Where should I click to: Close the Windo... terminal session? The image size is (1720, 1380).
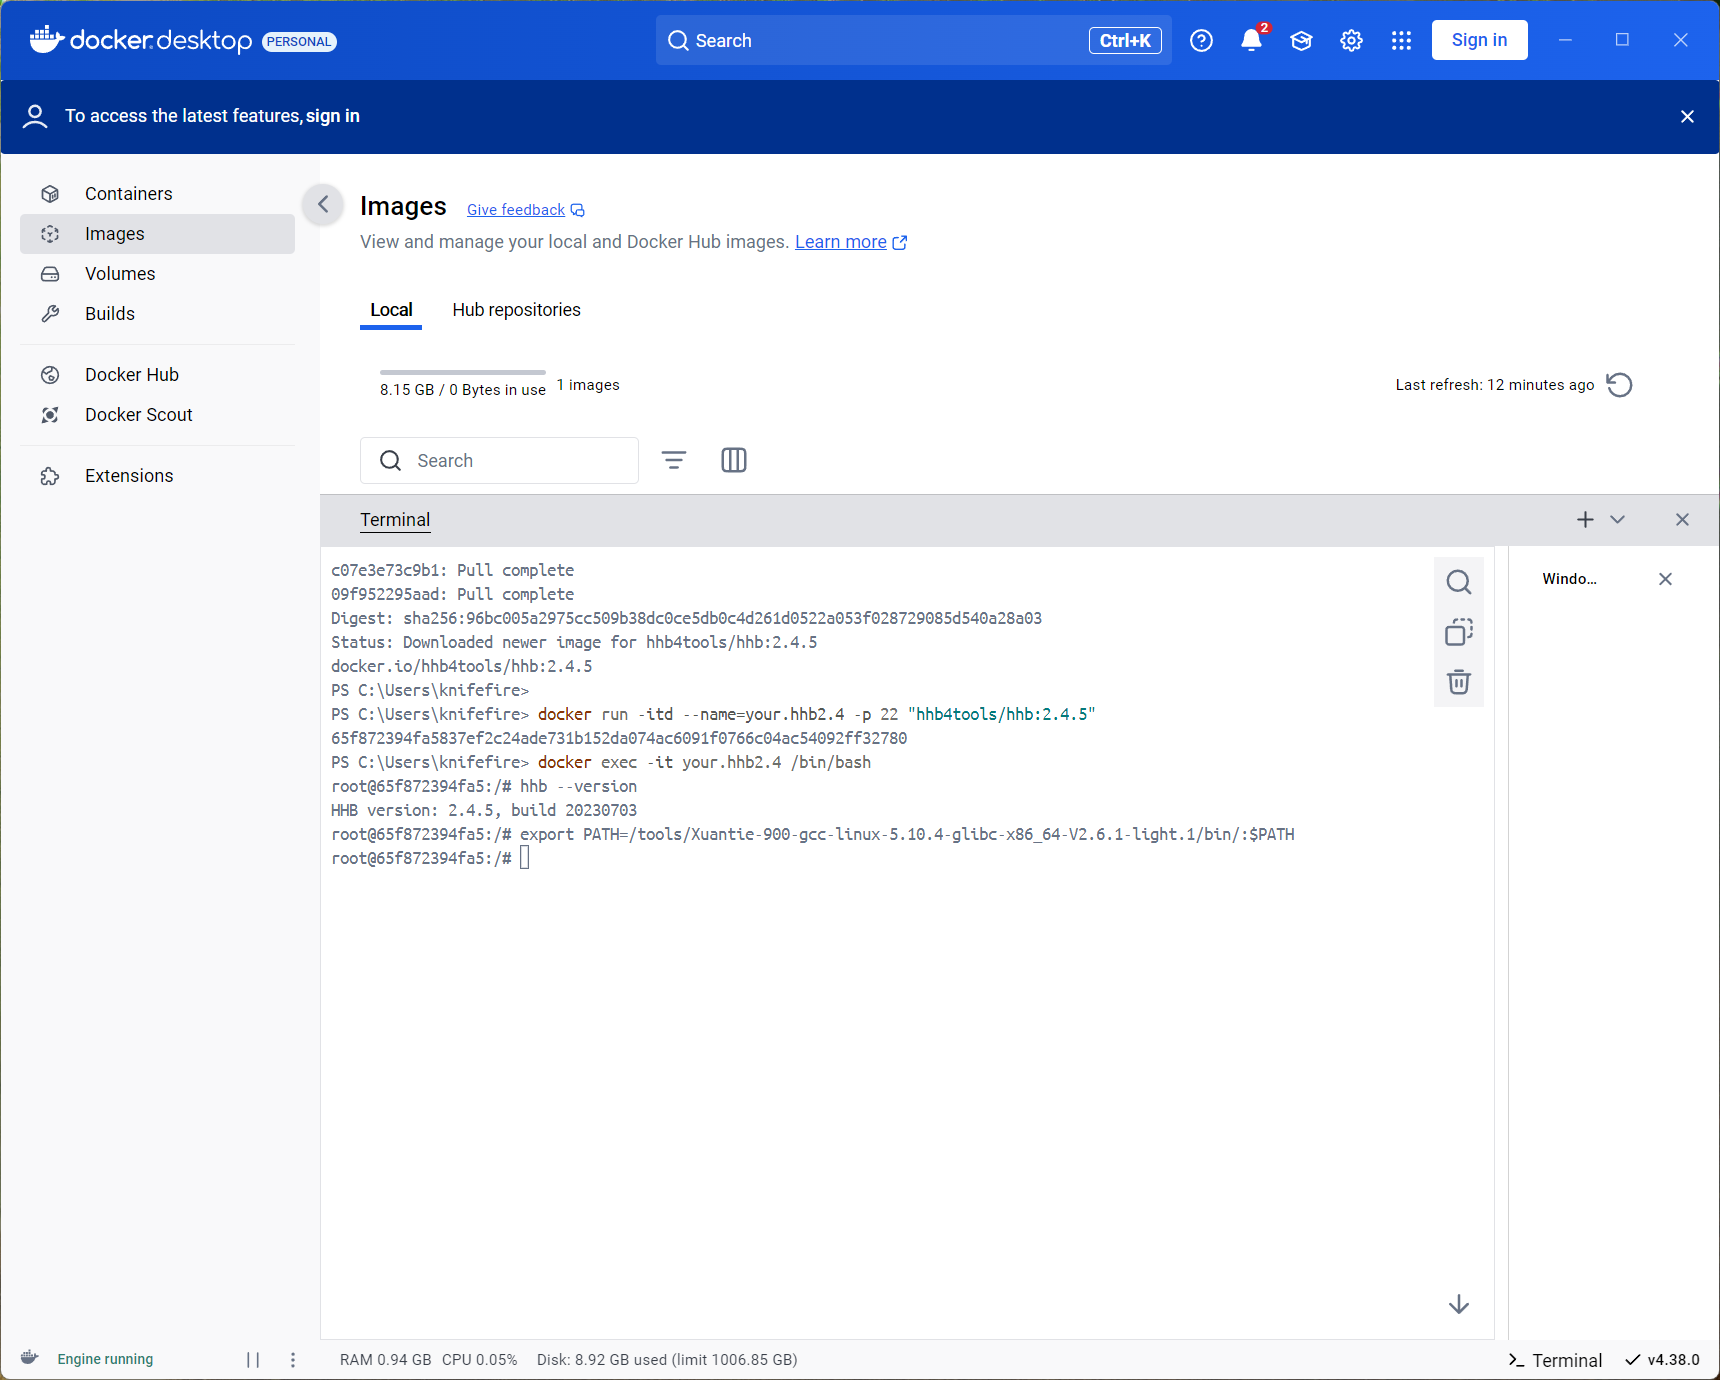coord(1665,579)
